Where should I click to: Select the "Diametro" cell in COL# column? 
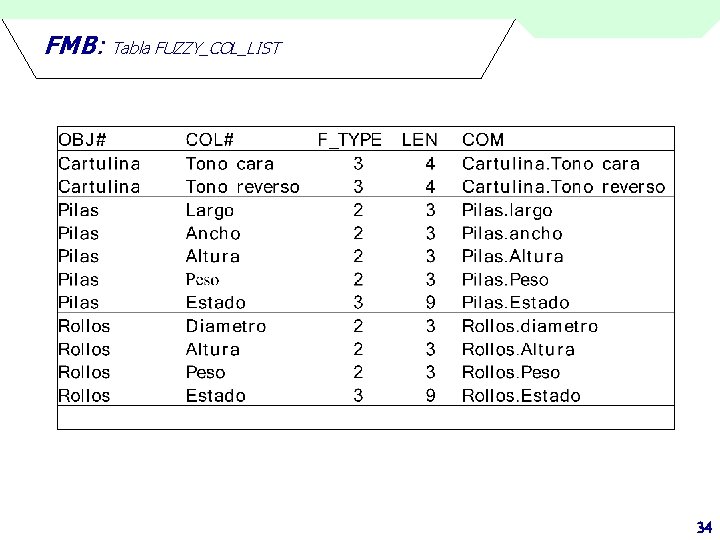coord(226,326)
